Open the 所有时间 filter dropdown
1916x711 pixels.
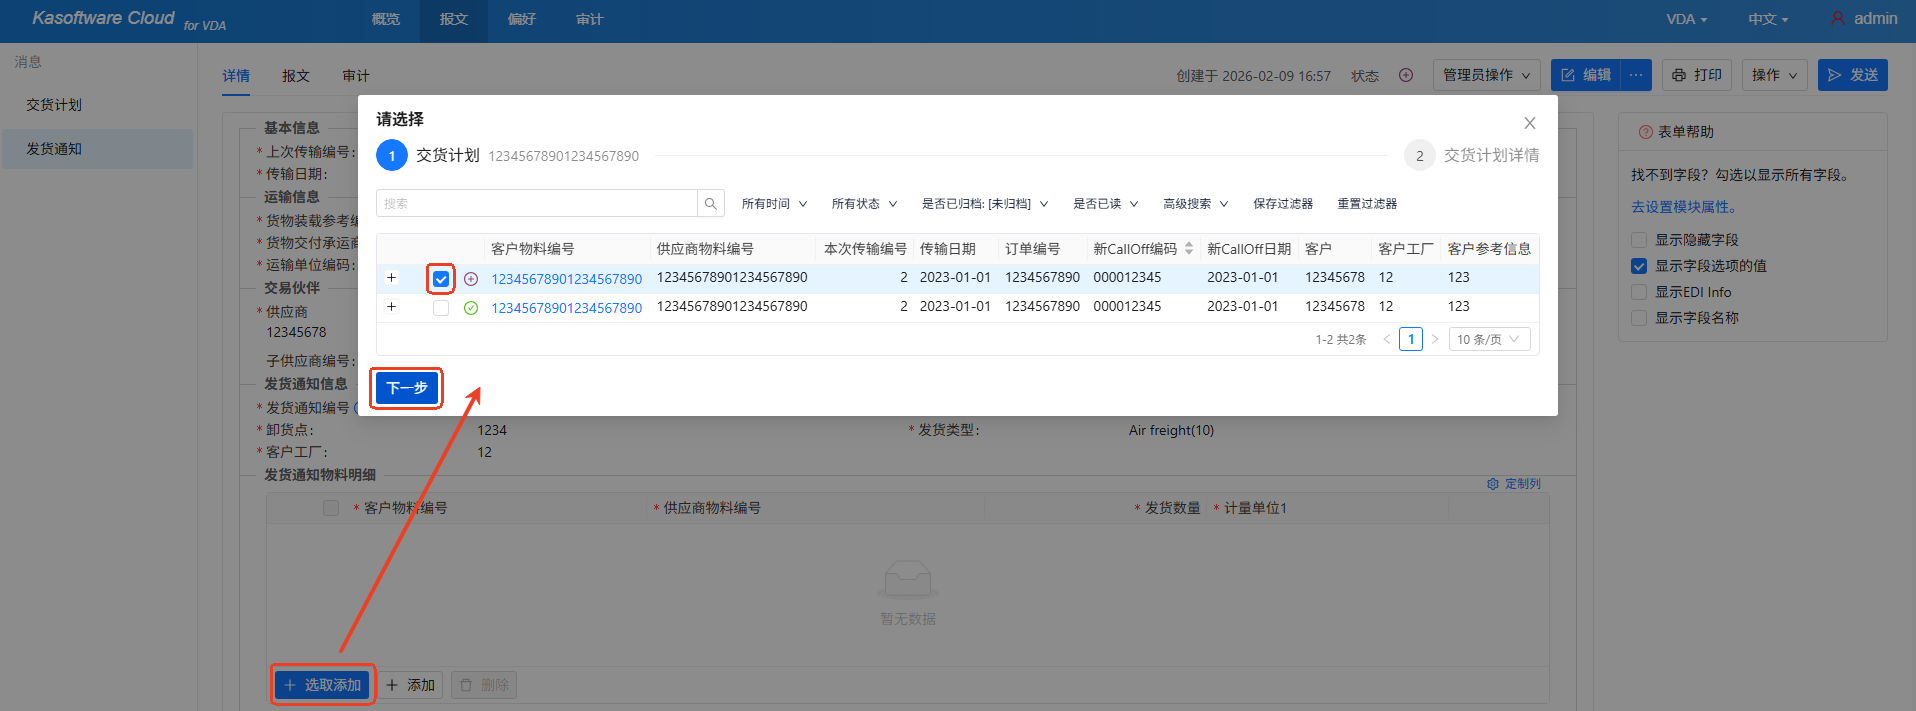(x=774, y=204)
